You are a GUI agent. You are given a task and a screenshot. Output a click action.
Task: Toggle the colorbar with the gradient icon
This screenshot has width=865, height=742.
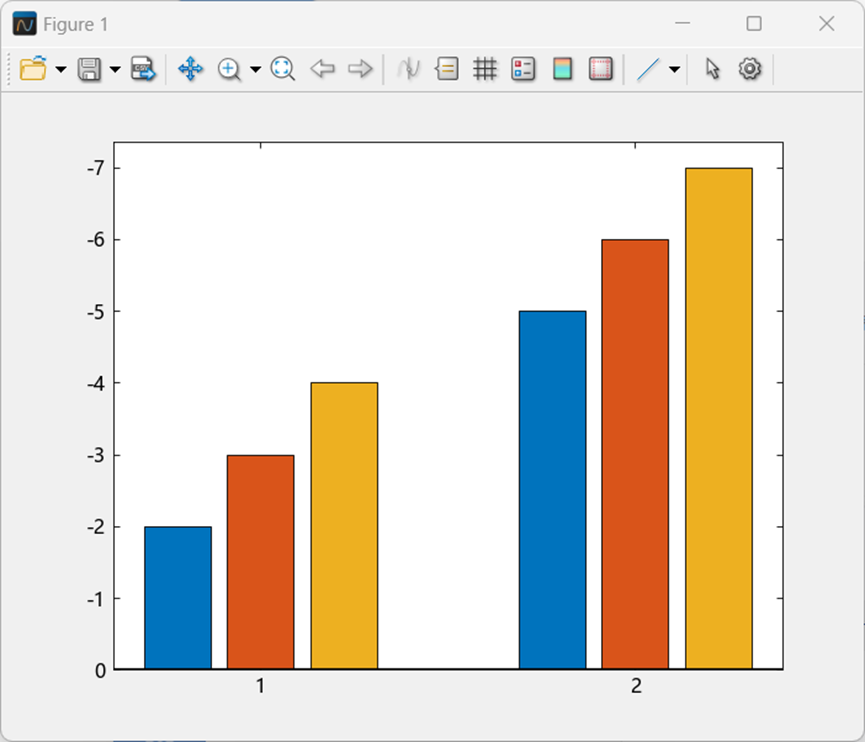pos(562,69)
